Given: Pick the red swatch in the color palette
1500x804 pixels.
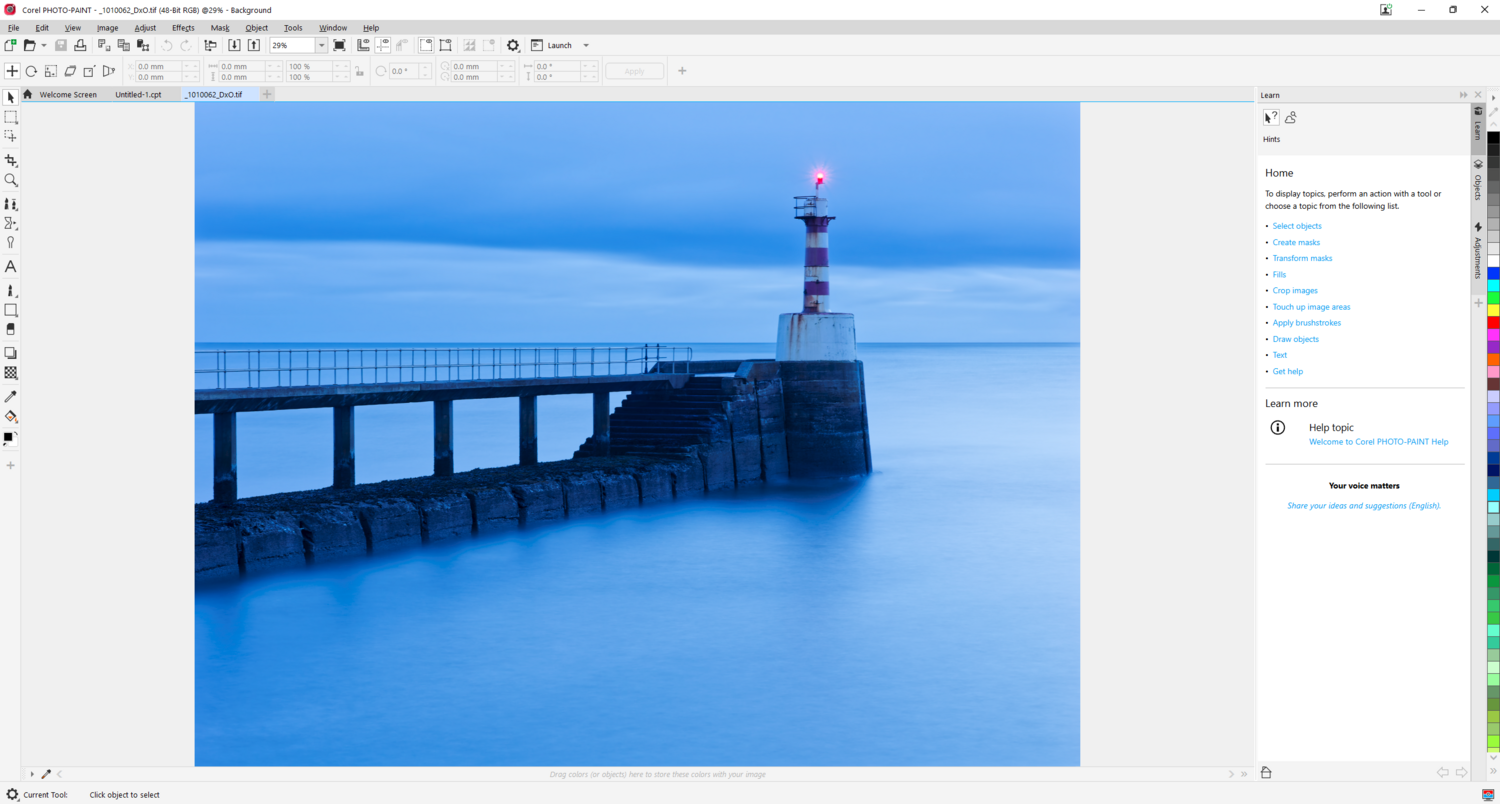Looking at the screenshot, I should (x=1493, y=323).
